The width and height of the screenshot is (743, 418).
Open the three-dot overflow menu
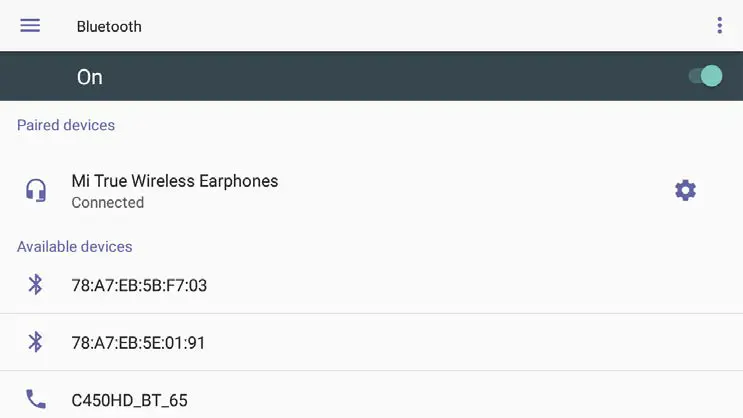click(719, 26)
